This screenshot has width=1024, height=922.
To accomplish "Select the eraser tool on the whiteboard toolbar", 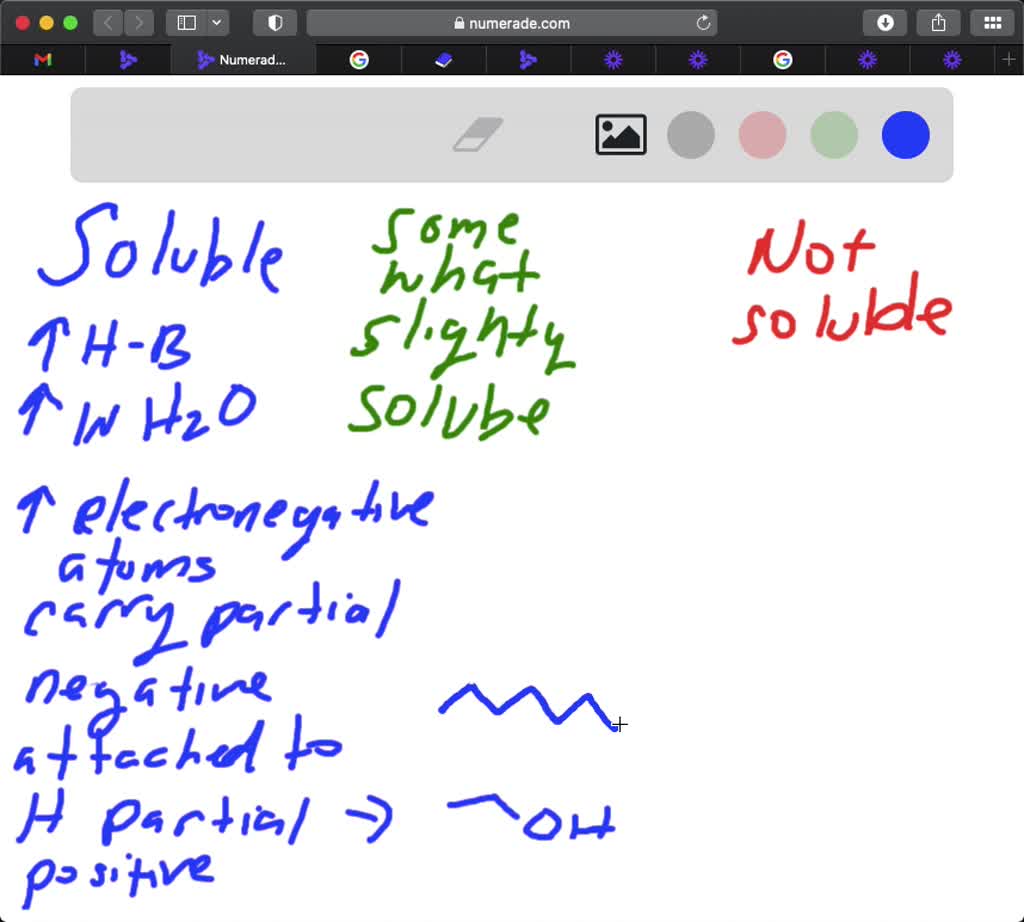I will point(478,133).
